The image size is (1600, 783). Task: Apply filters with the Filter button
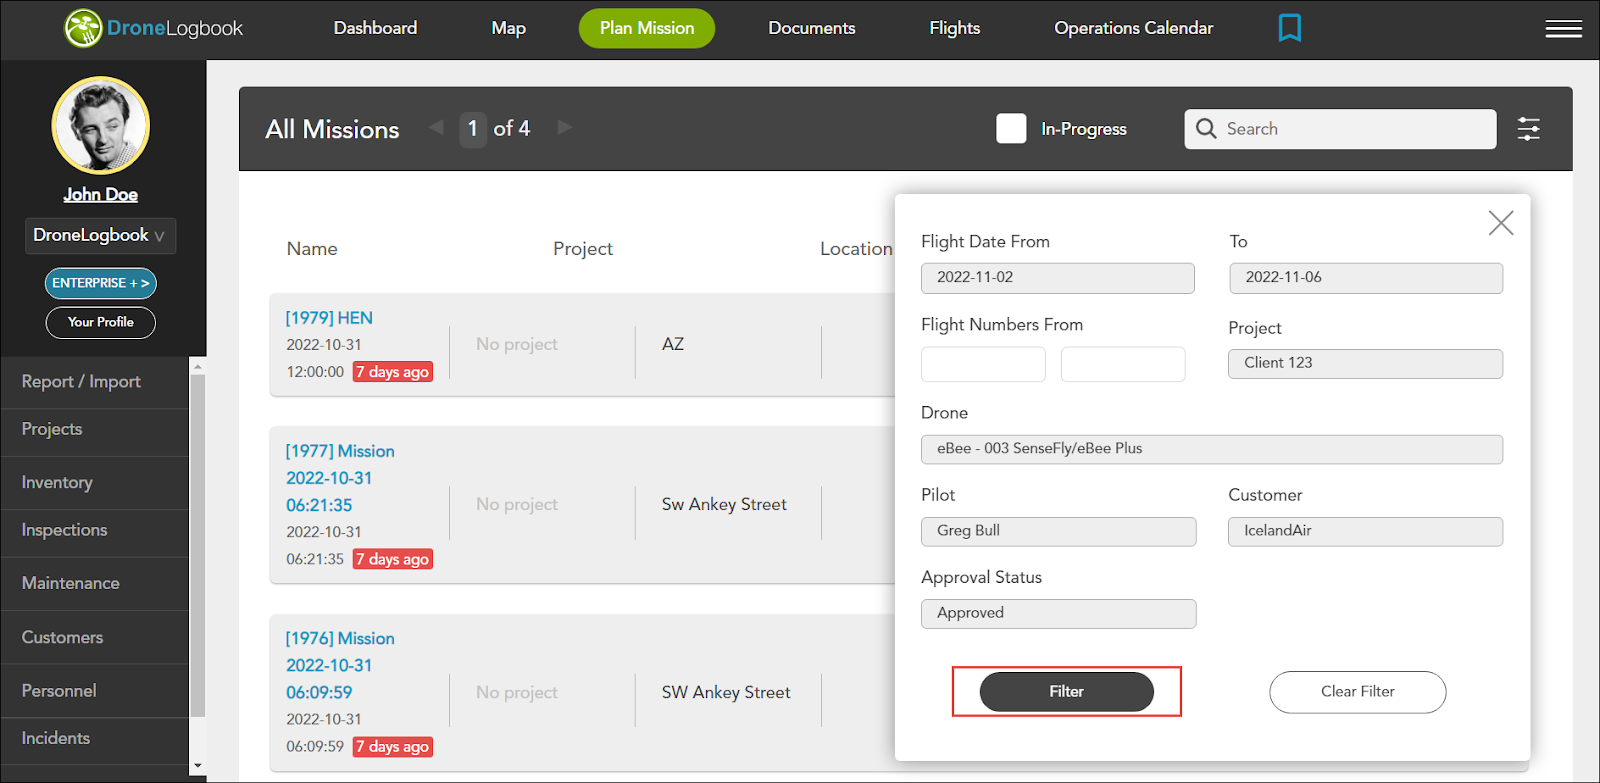pyautogui.click(x=1066, y=692)
